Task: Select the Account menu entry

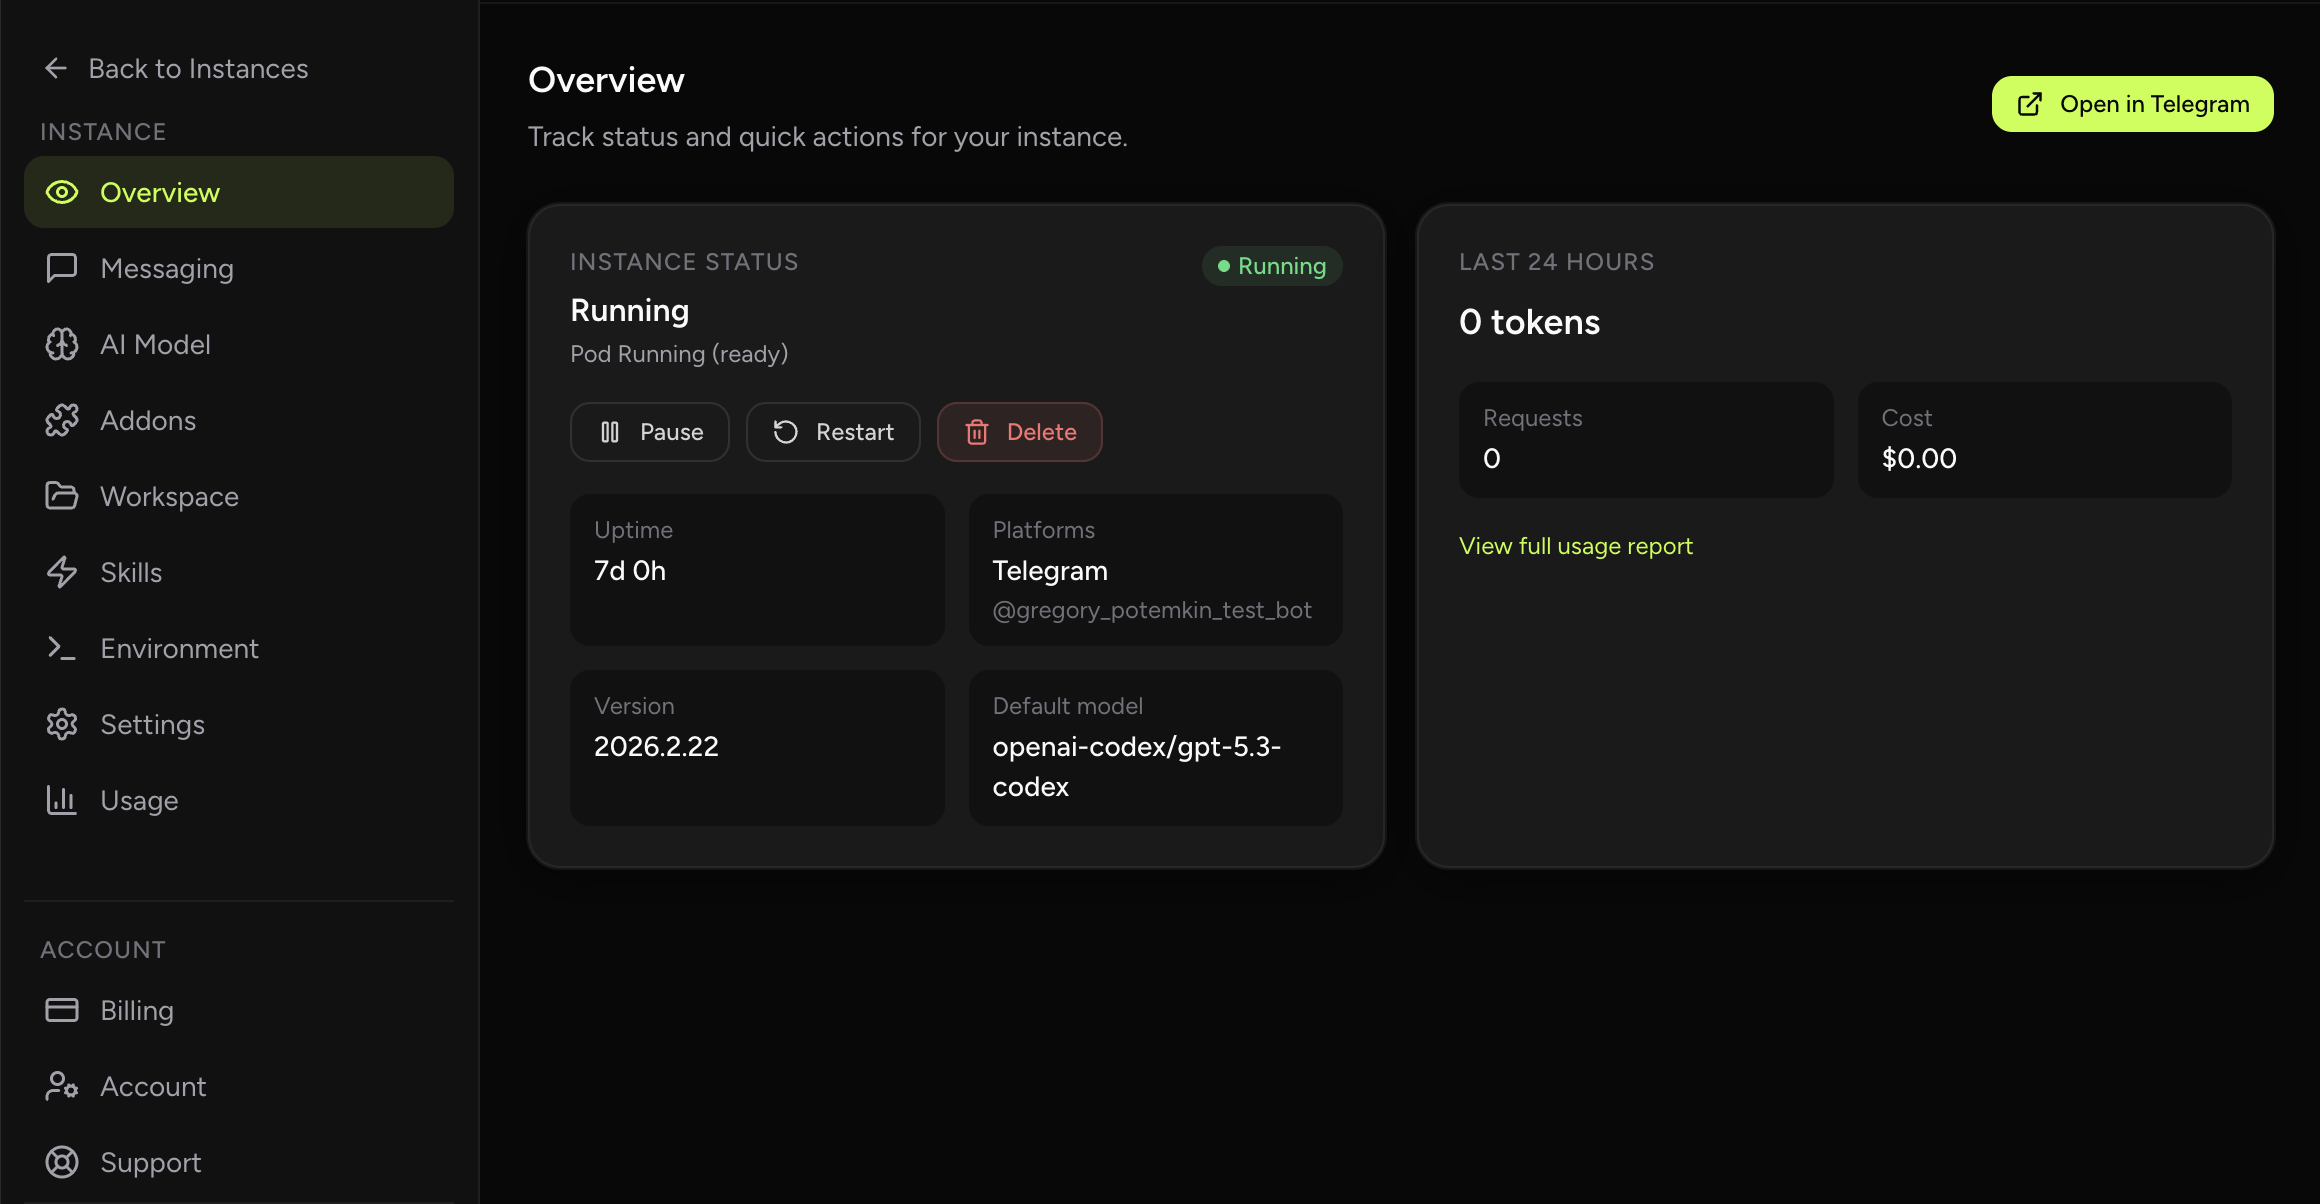Action: click(x=152, y=1086)
